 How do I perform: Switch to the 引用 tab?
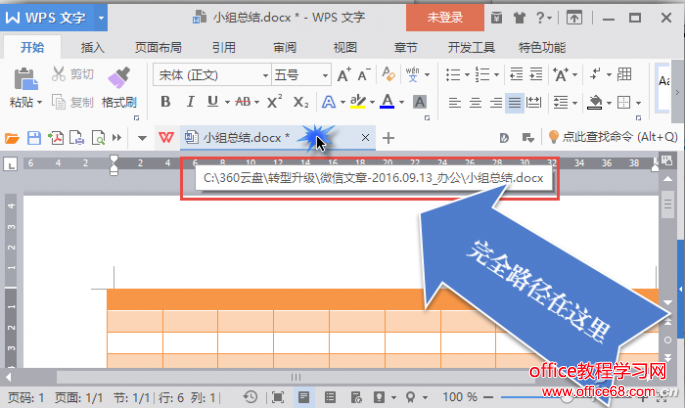coord(224,47)
